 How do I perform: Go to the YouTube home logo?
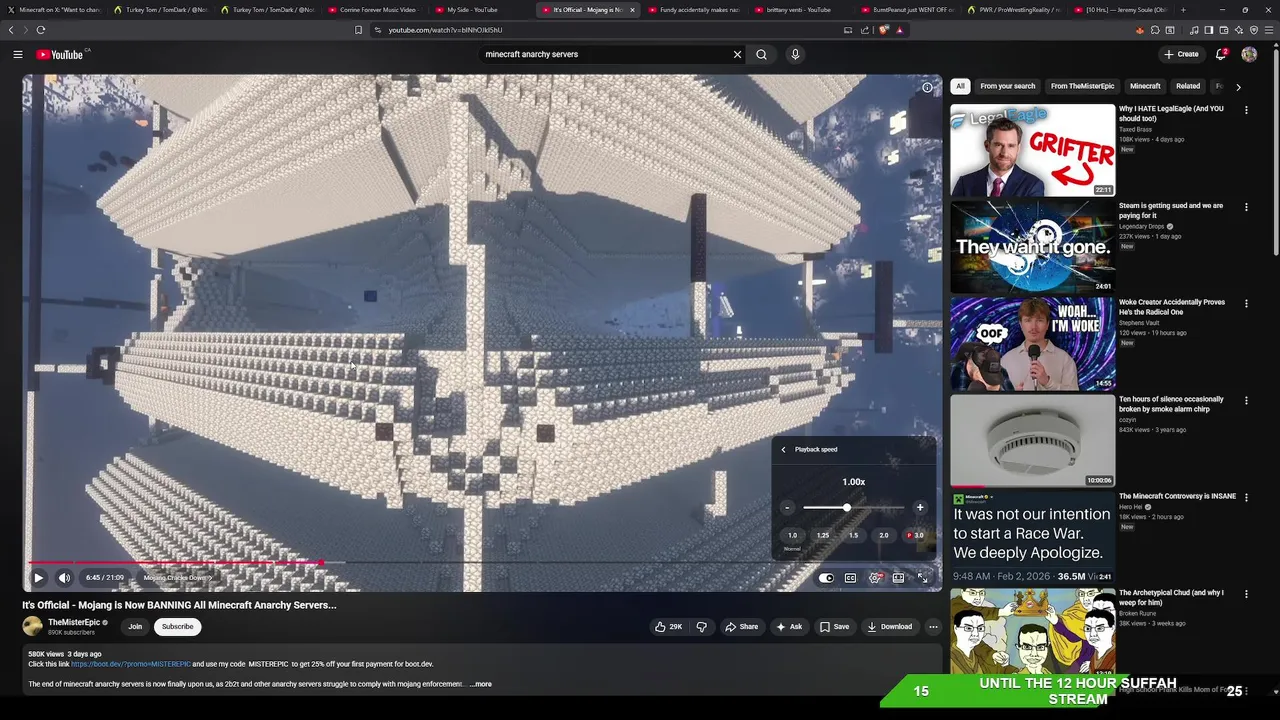(x=60, y=54)
